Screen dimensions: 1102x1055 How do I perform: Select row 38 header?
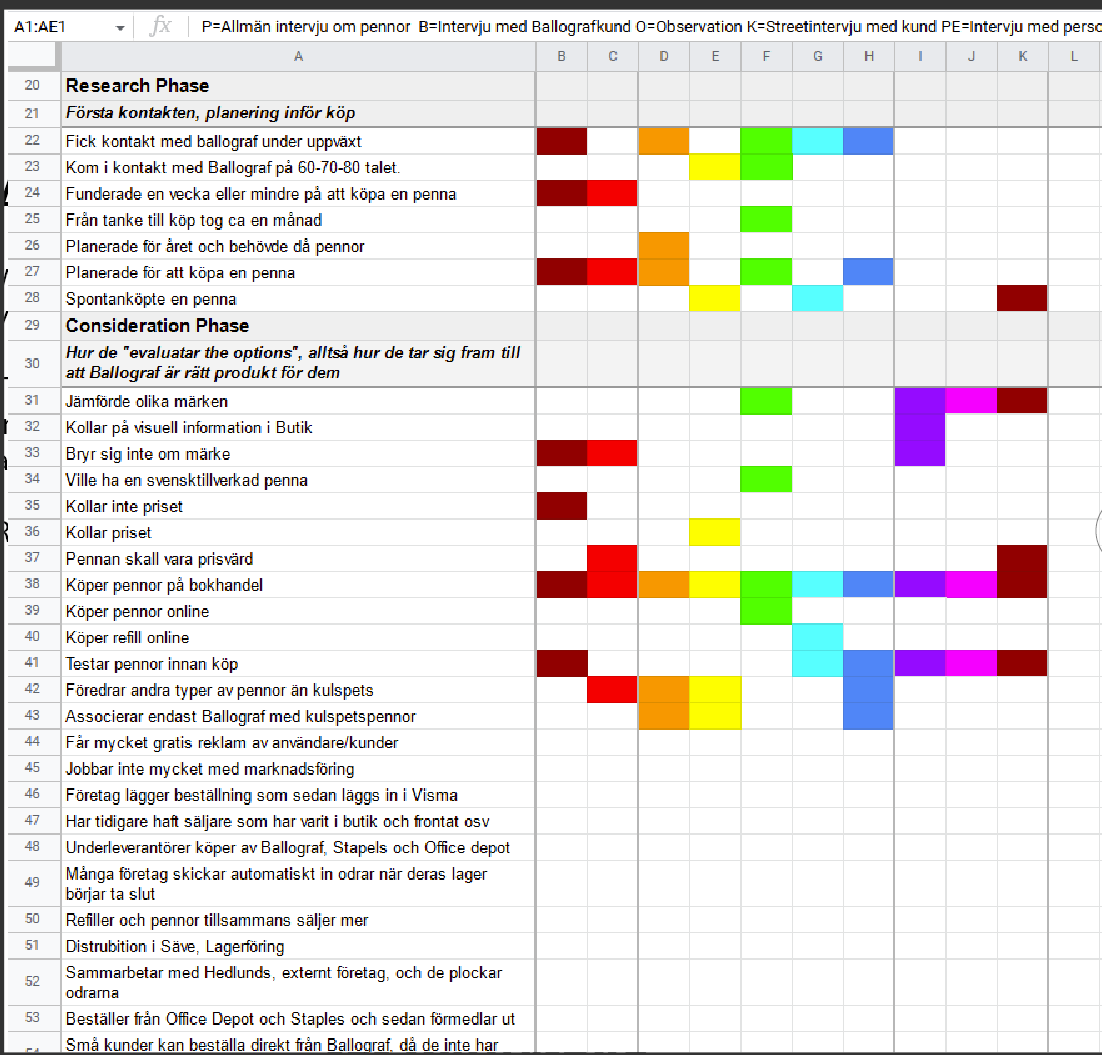[32, 584]
